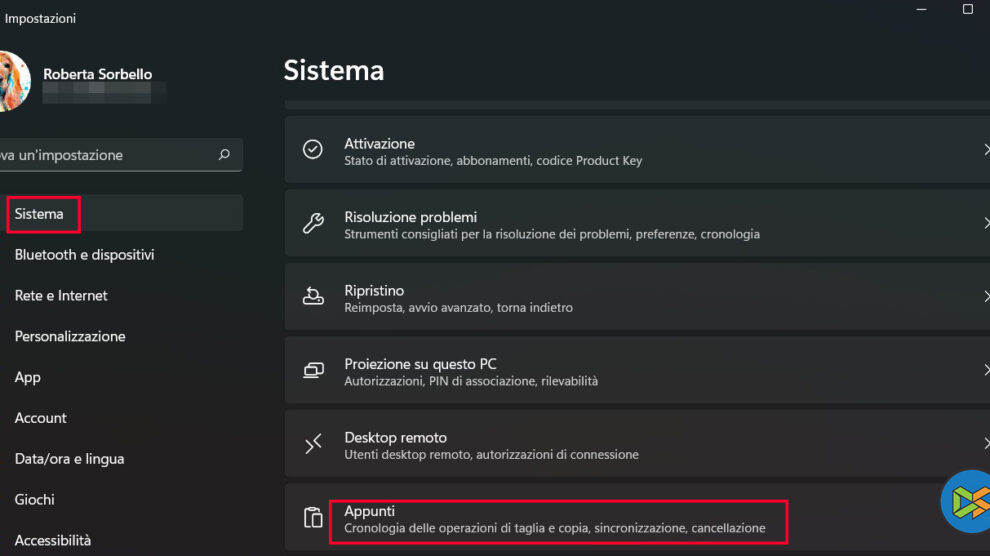Click the Appunti clipboard icon
Viewport: 990px width, 556px height.
click(313, 517)
